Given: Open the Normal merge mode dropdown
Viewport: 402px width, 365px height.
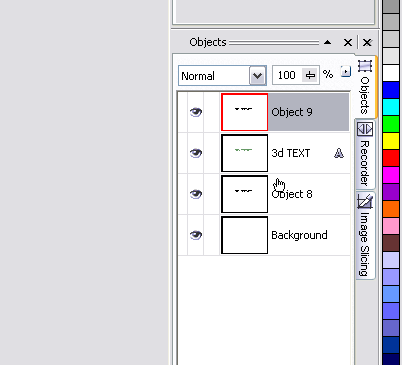Looking at the screenshot, I should click(258, 76).
